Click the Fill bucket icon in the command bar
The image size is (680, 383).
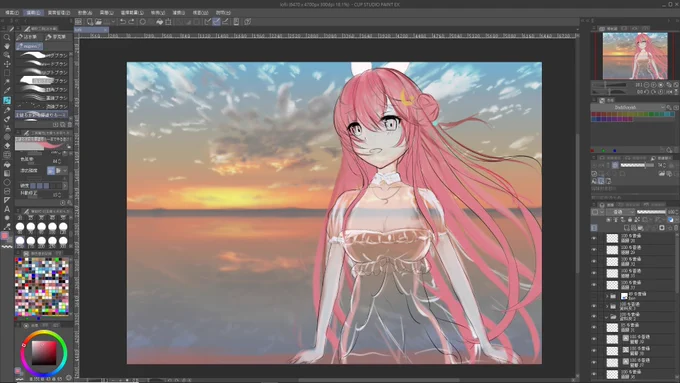(160, 22)
